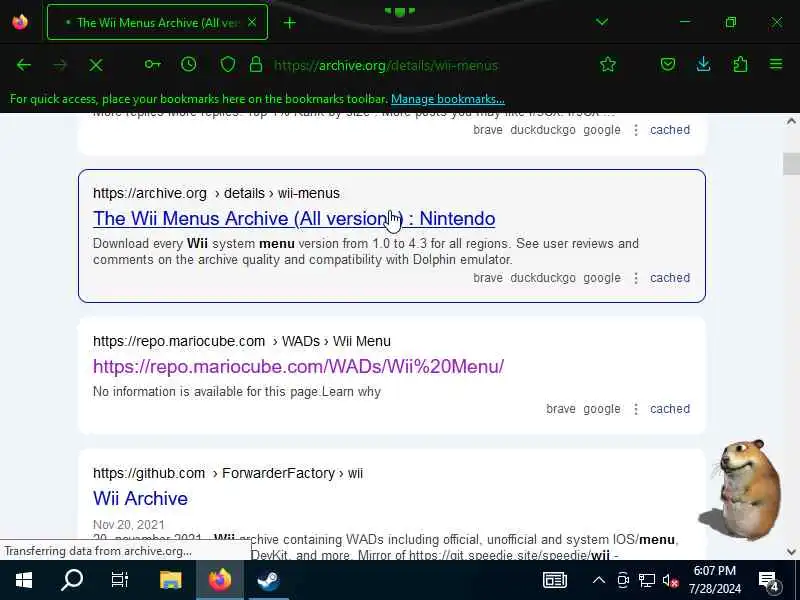Search mariocube result on google
The width and height of the screenshot is (800, 600).
point(602,409)
